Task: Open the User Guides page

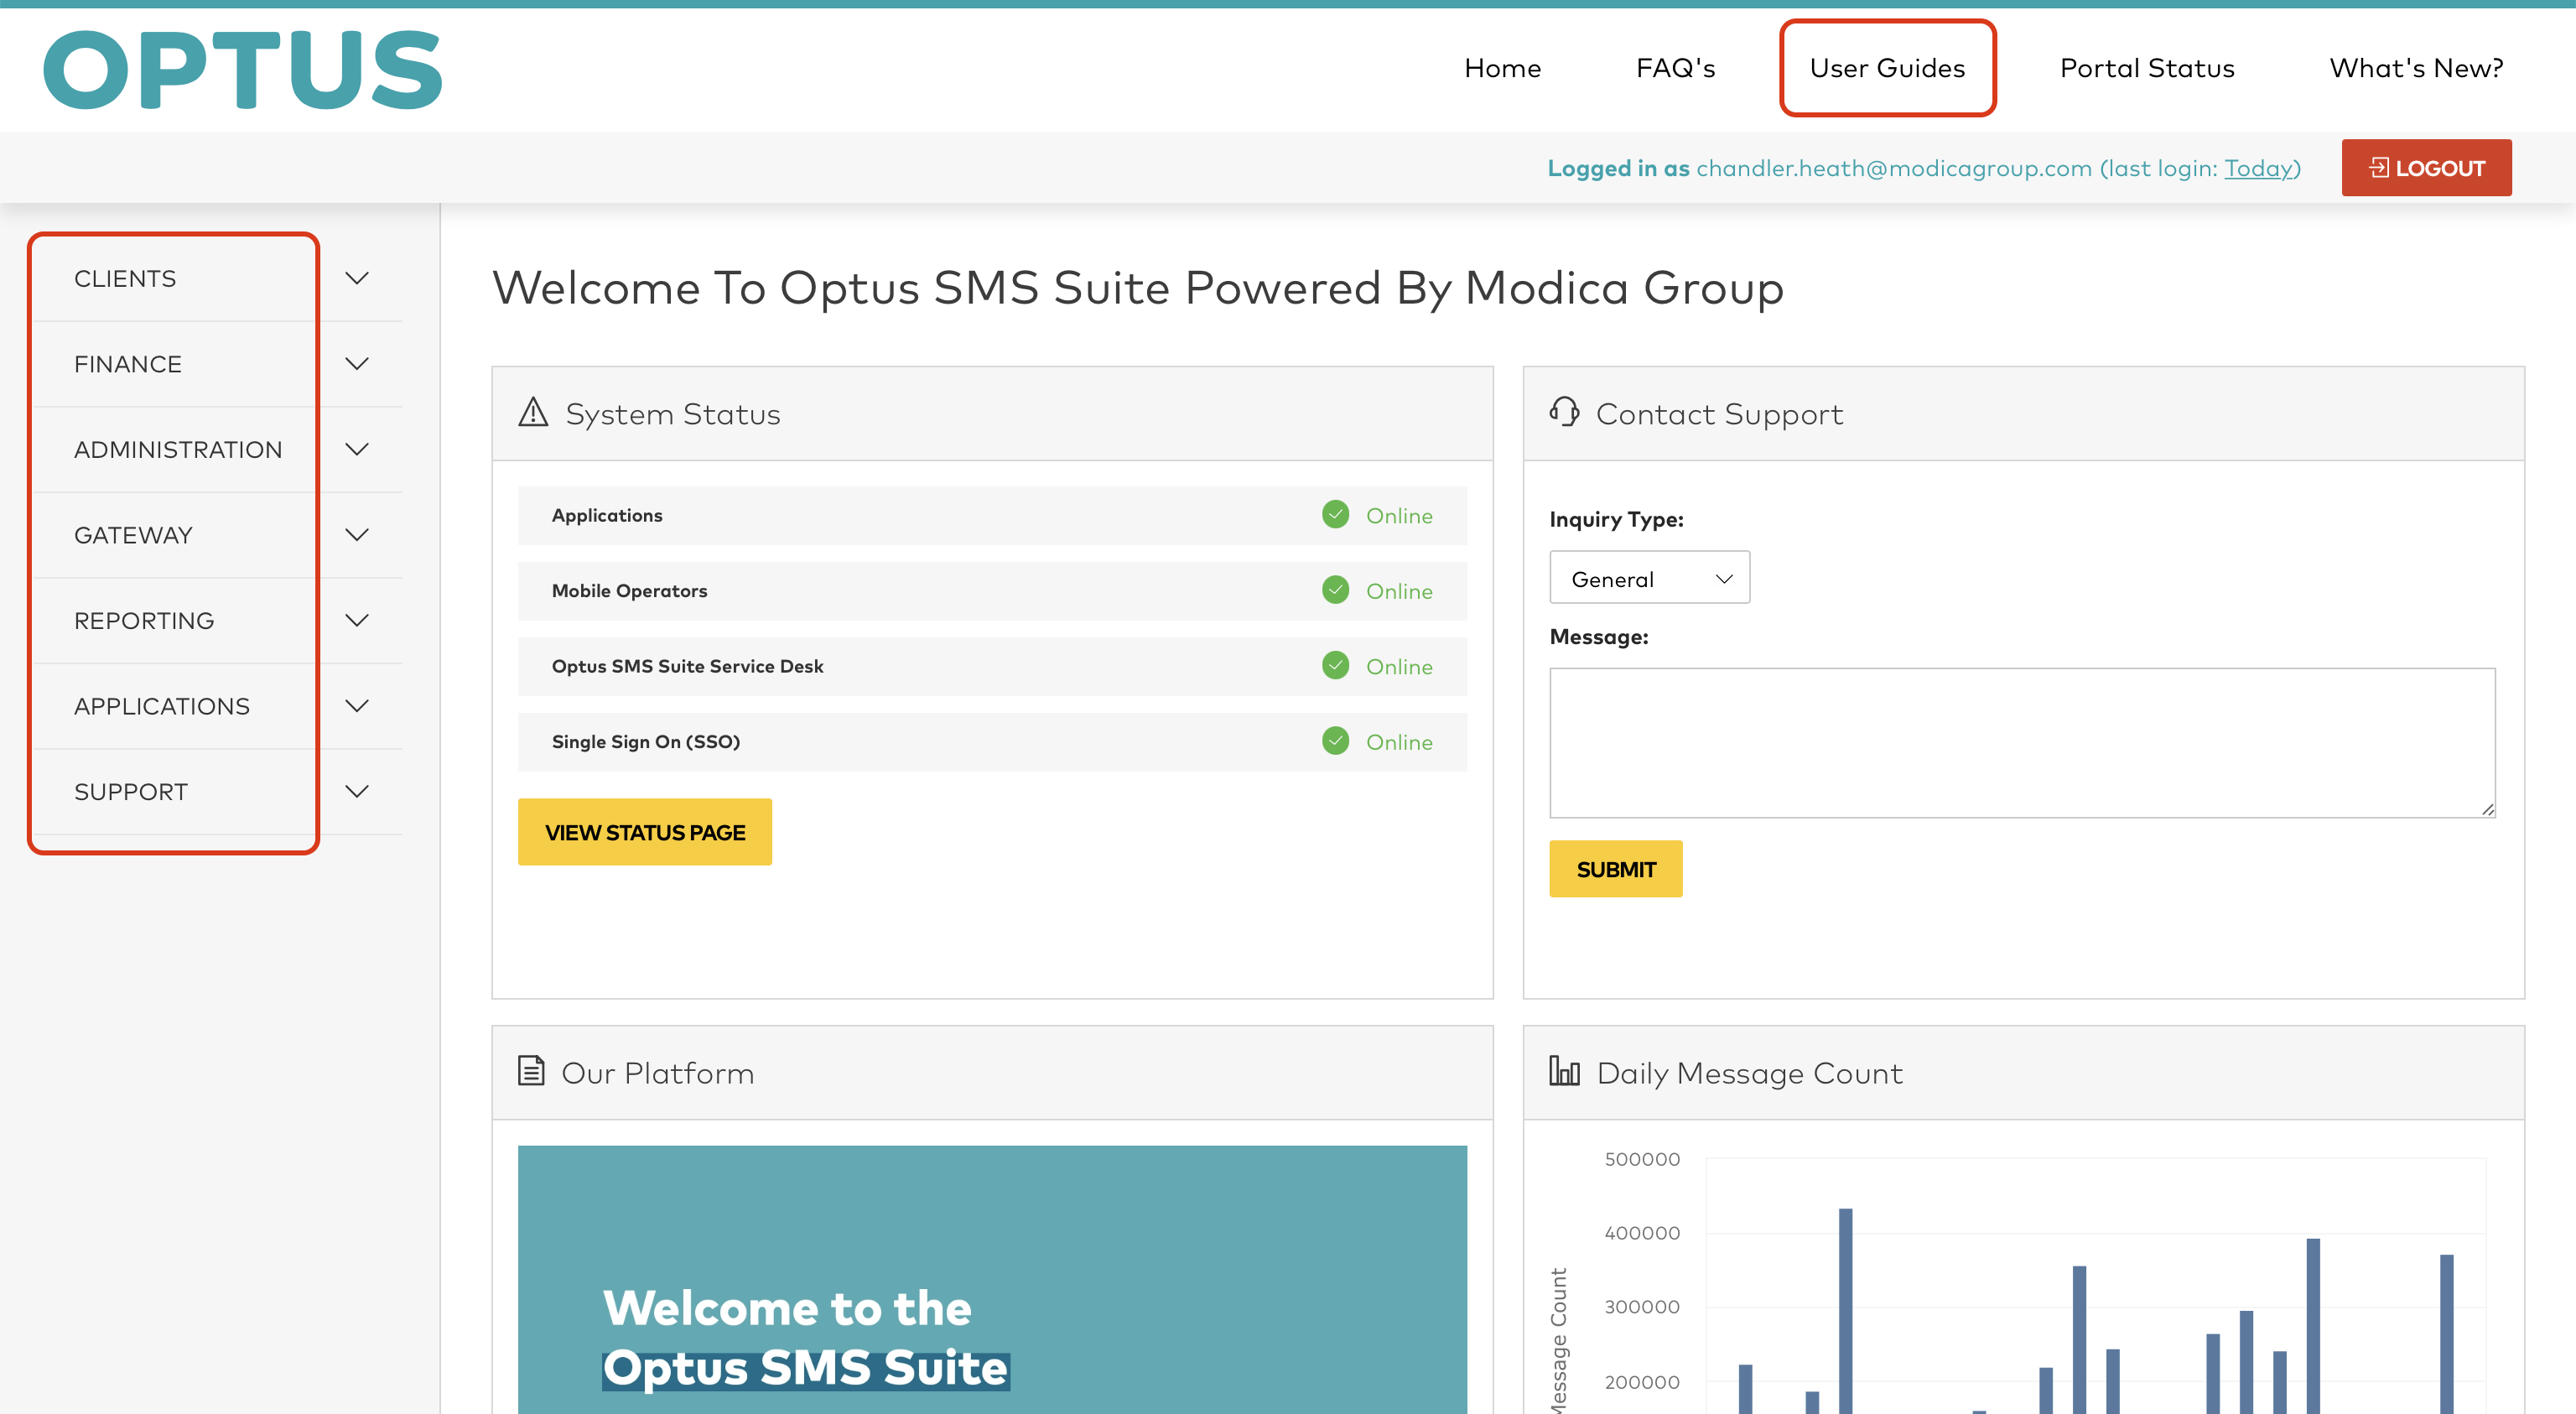Action: 1887,68
